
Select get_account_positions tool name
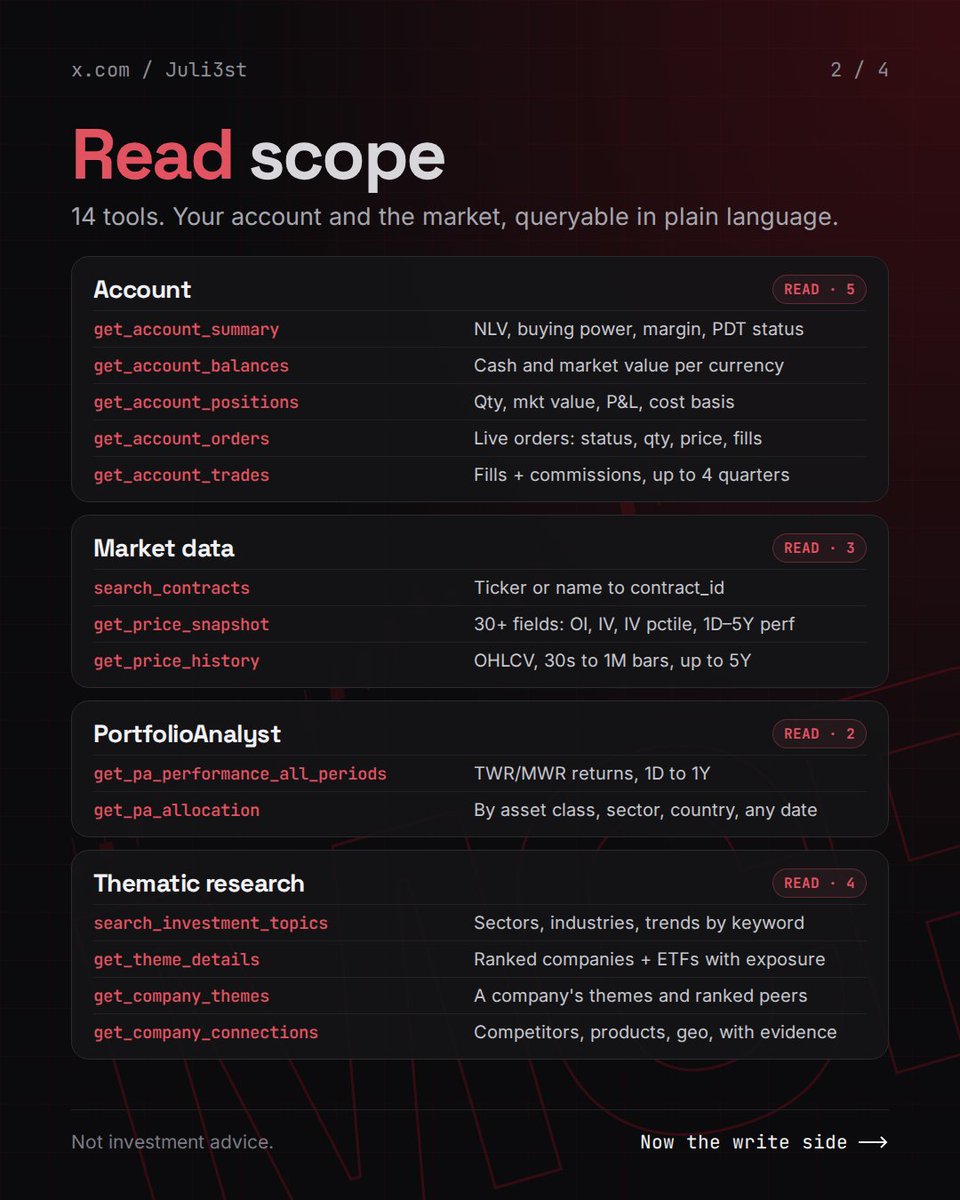(196, 402)
